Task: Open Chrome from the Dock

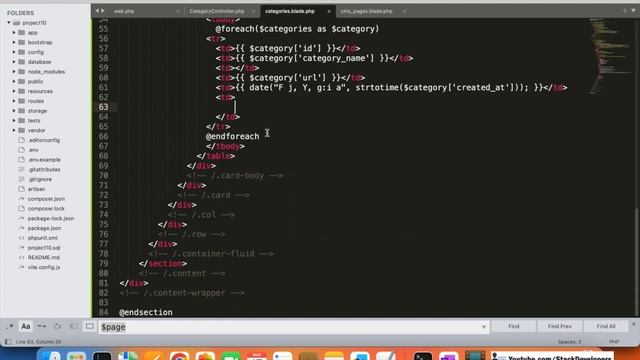Action: [179, 356]
